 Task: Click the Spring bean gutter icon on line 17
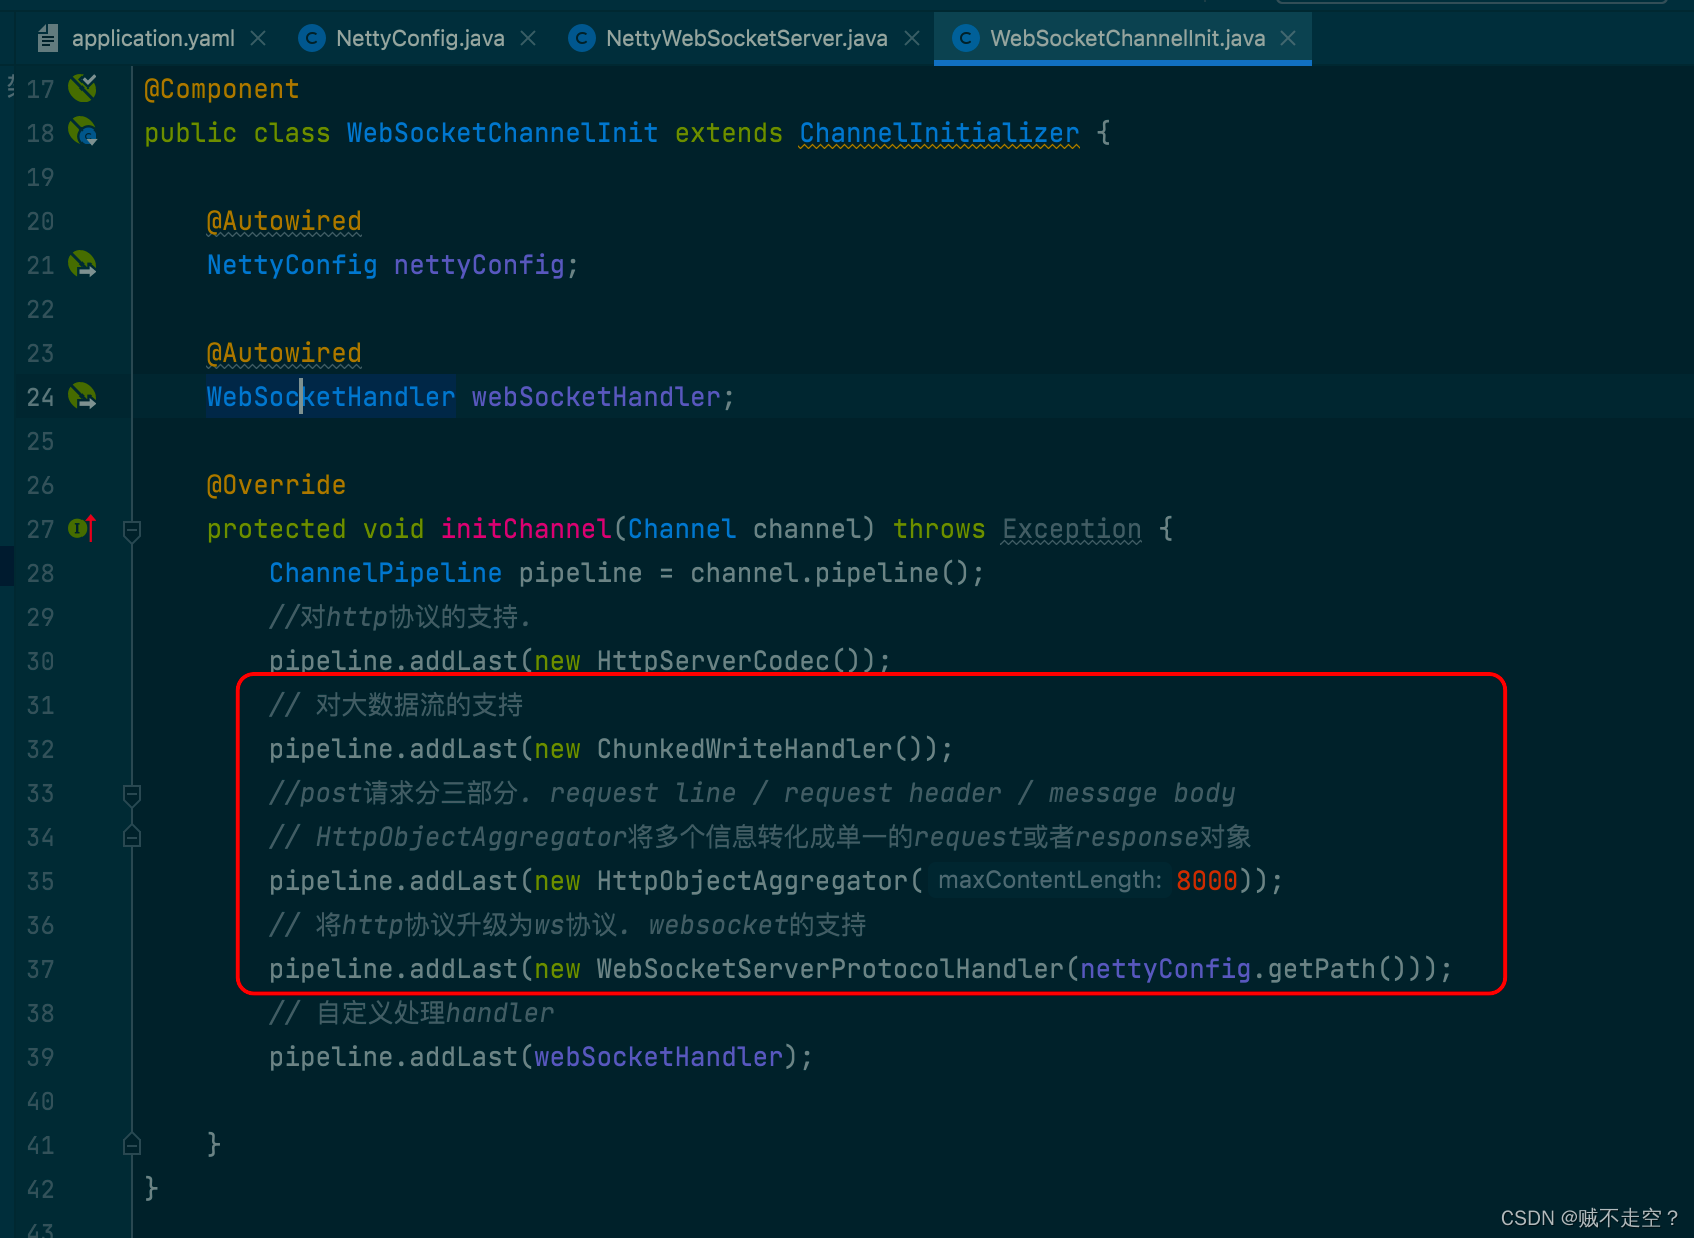[x=82, y=88]
